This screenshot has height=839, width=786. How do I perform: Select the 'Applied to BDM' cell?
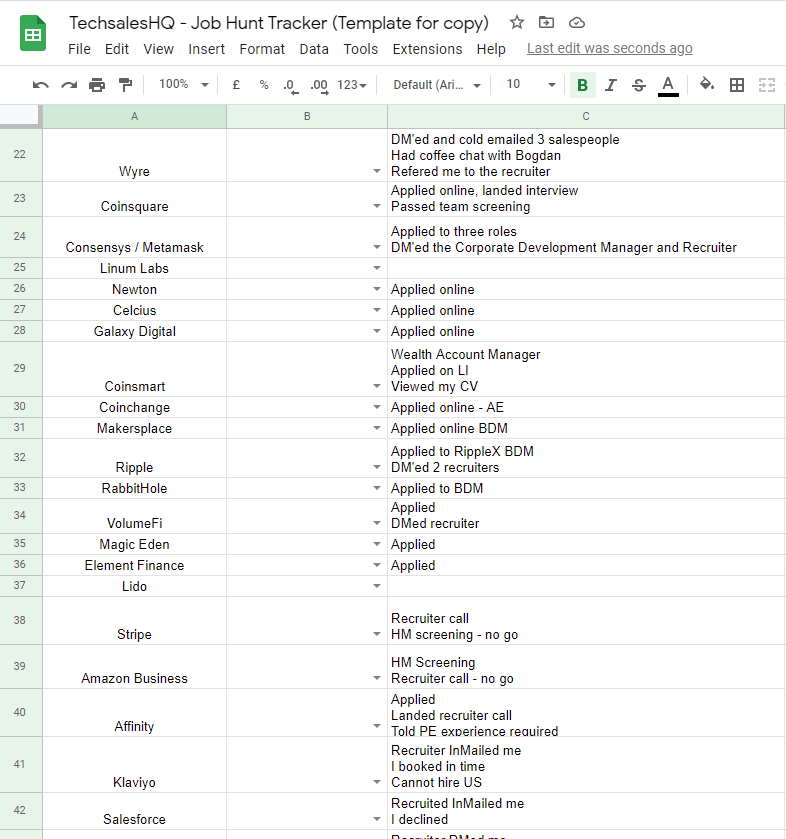click(x=586, y=488)
